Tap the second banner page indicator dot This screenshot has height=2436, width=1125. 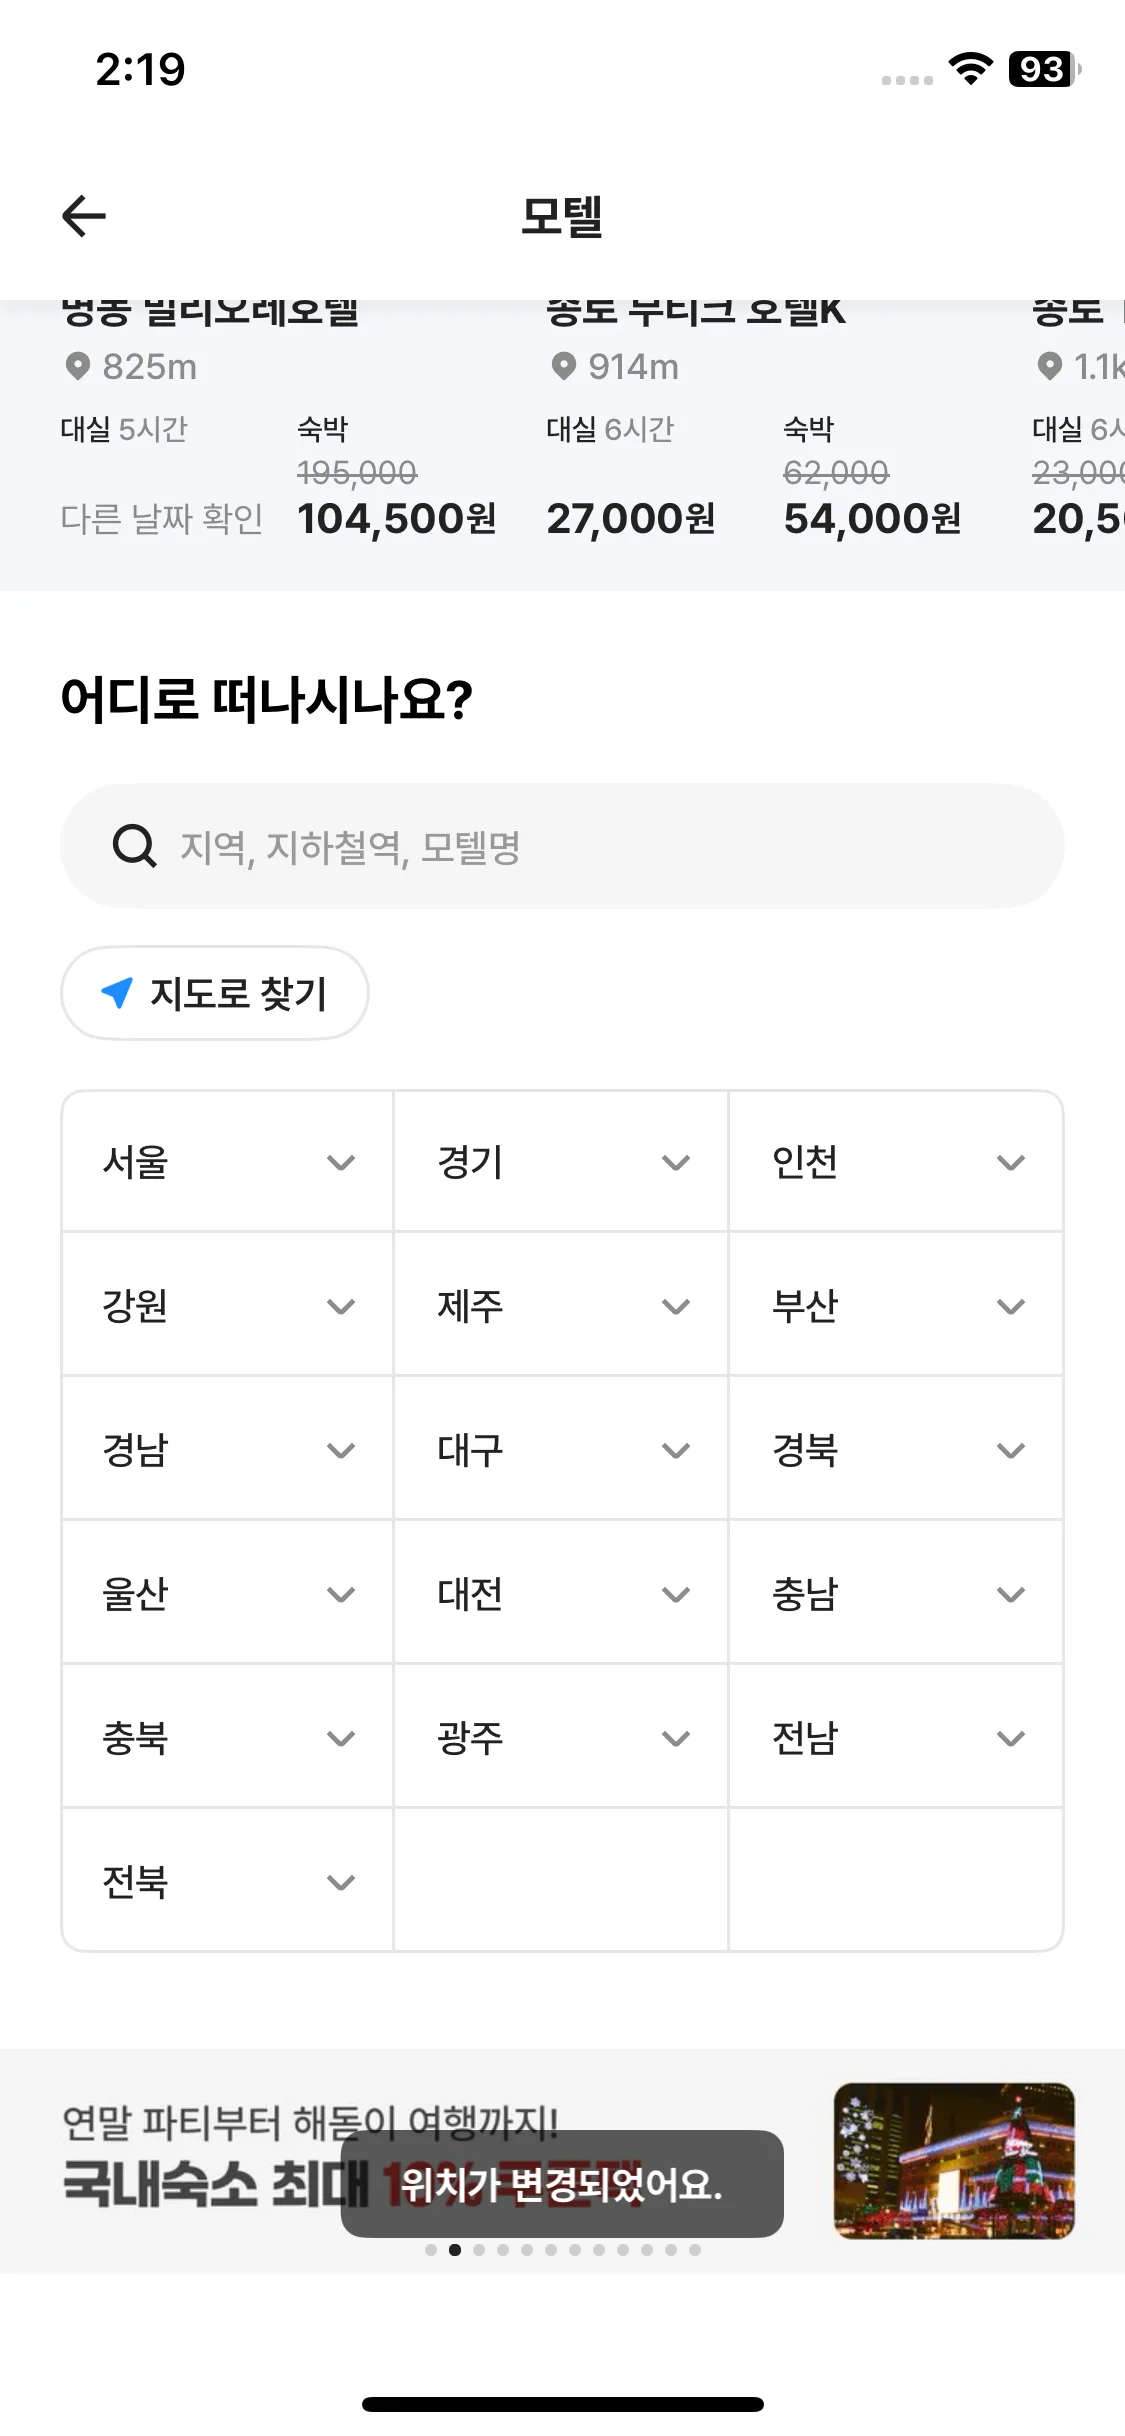[x=455, y=2250]
